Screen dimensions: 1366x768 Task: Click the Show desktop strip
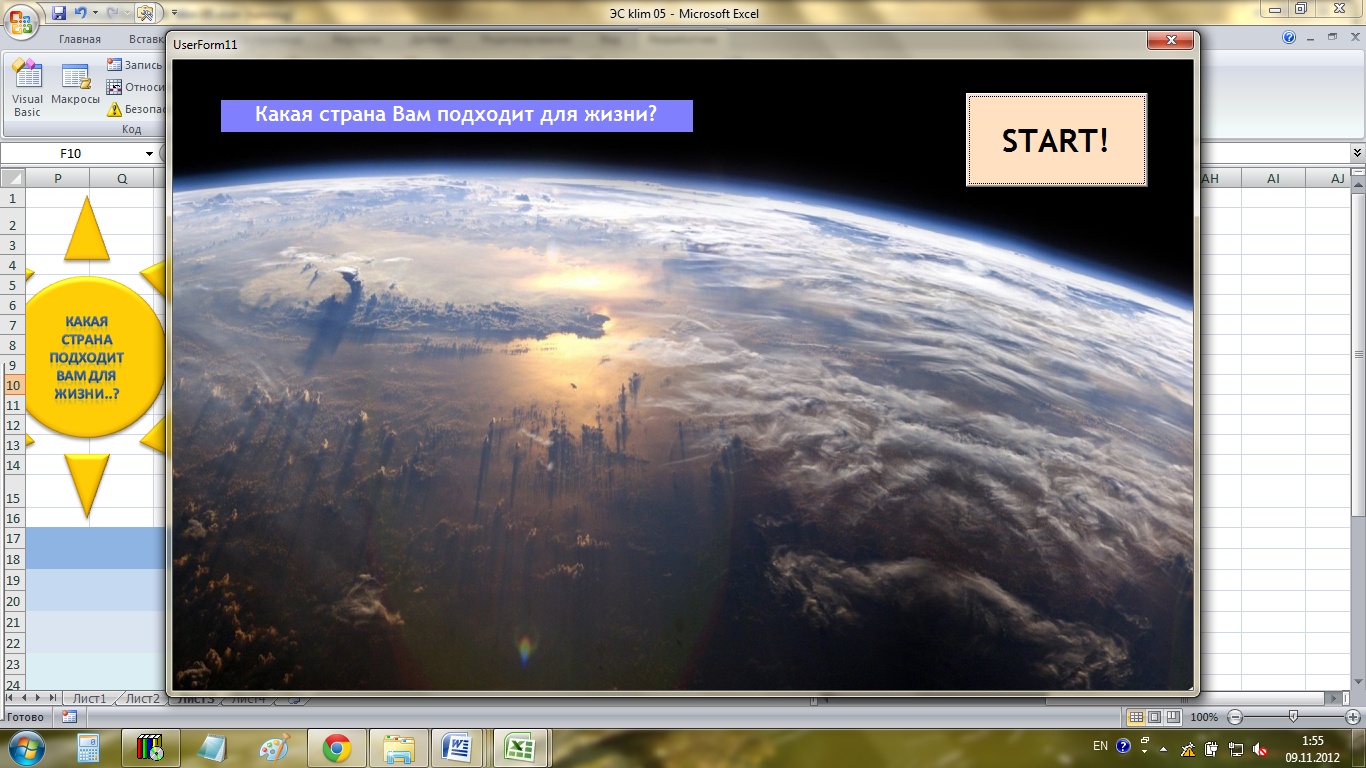click(1359, 748)
